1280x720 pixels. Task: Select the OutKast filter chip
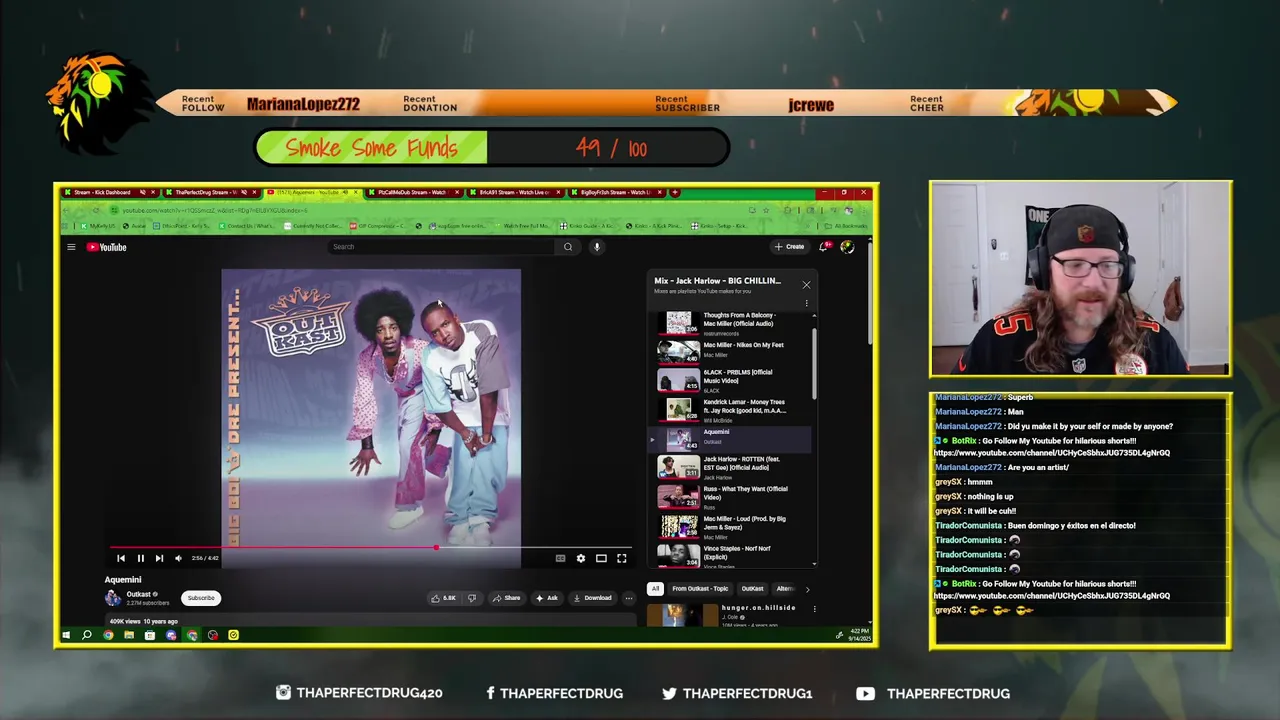[752, 589]
